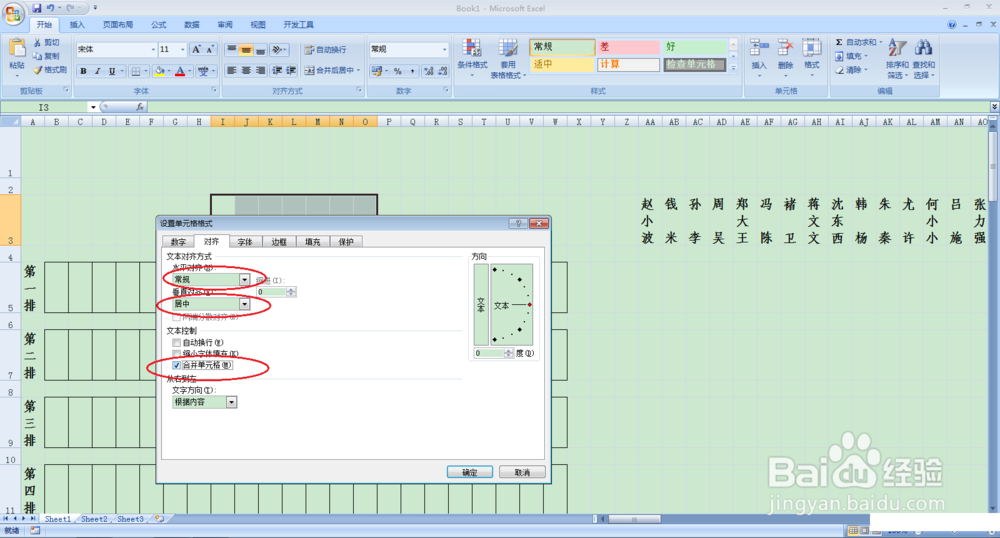Click the Font Color red A swatch
The height and width of the screenshot is (538, 1000).
pos(180,71)
